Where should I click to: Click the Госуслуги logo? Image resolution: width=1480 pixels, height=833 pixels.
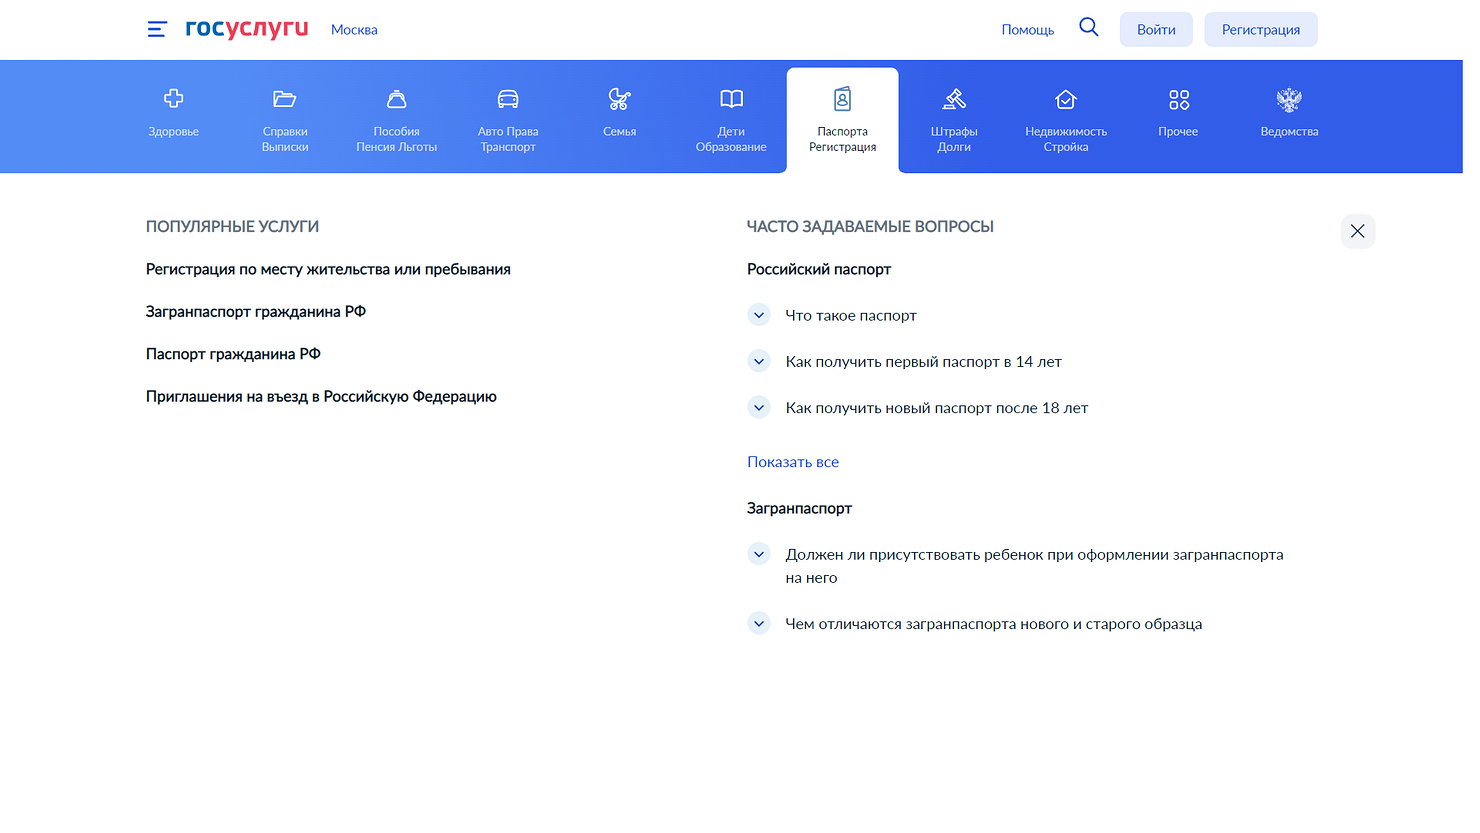click(247, 28)
